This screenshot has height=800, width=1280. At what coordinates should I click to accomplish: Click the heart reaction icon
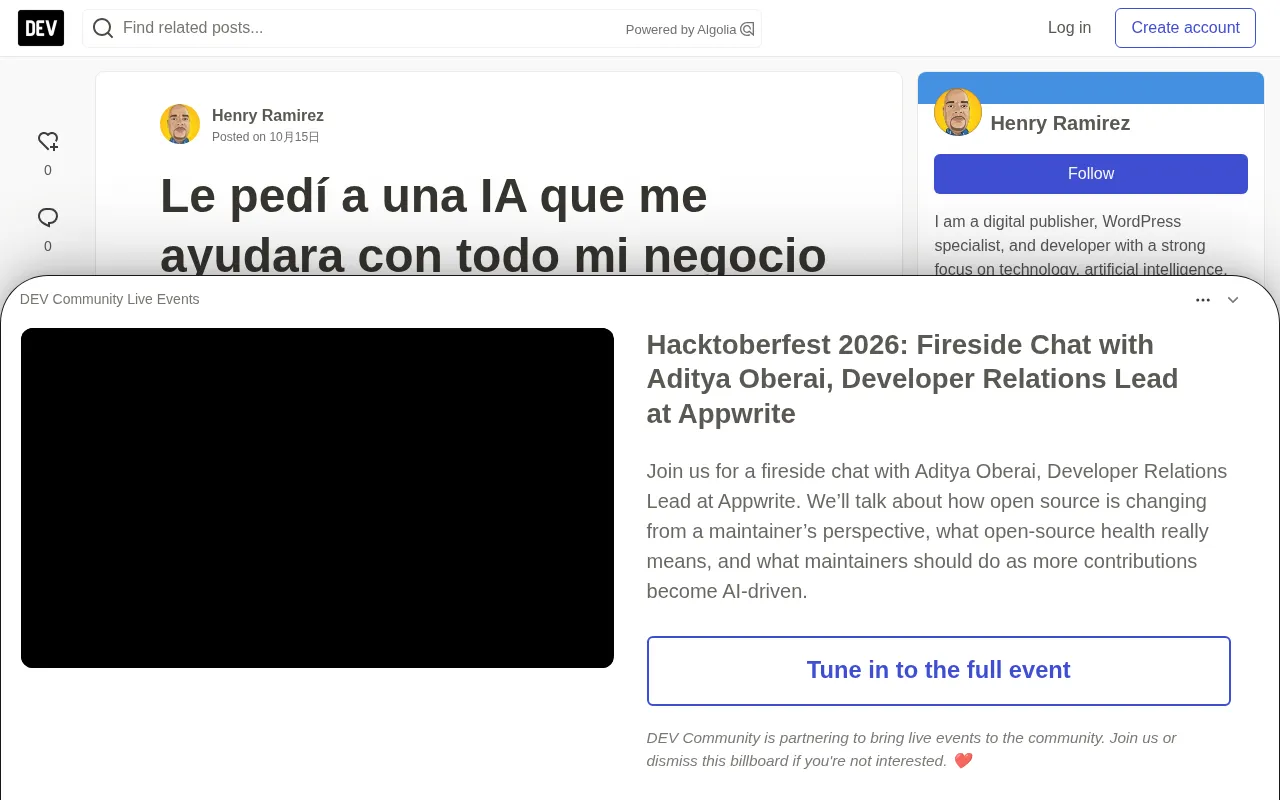point(48,141)
